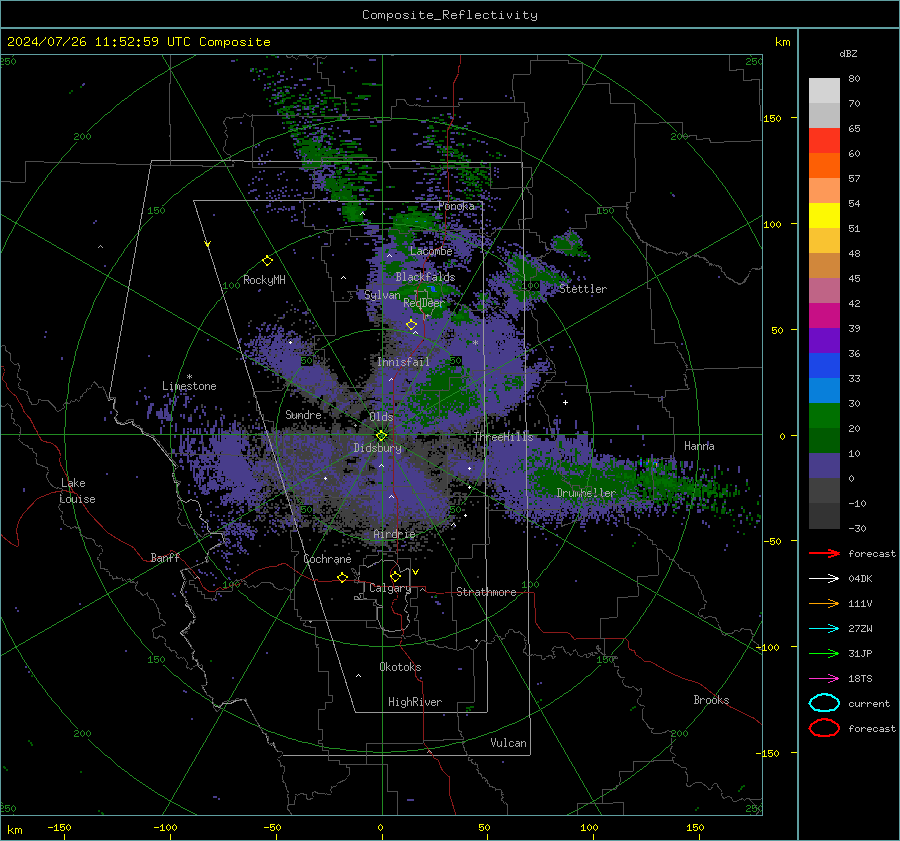This screenshot has height=841, width=900.
Task: Click the Didsbury town label
Action: pos(378,448)
